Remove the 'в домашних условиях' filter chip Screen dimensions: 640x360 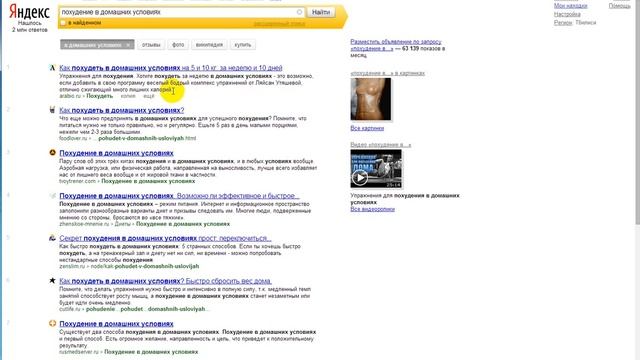tap(128, 45)
